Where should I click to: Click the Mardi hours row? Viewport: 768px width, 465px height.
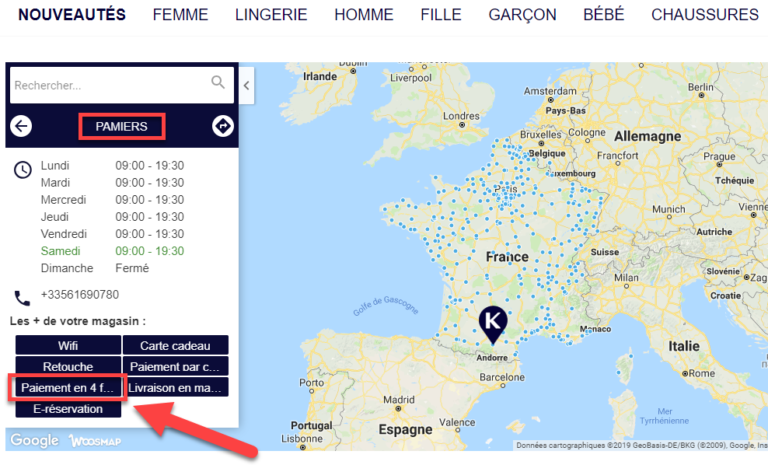pos(112,183)
